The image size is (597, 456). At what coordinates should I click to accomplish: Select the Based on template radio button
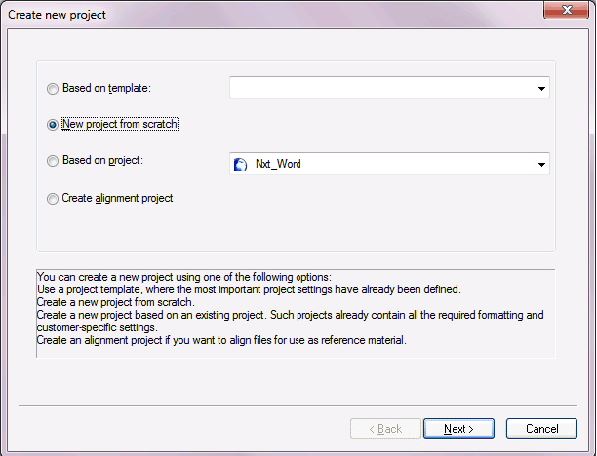tap(53, 89)
